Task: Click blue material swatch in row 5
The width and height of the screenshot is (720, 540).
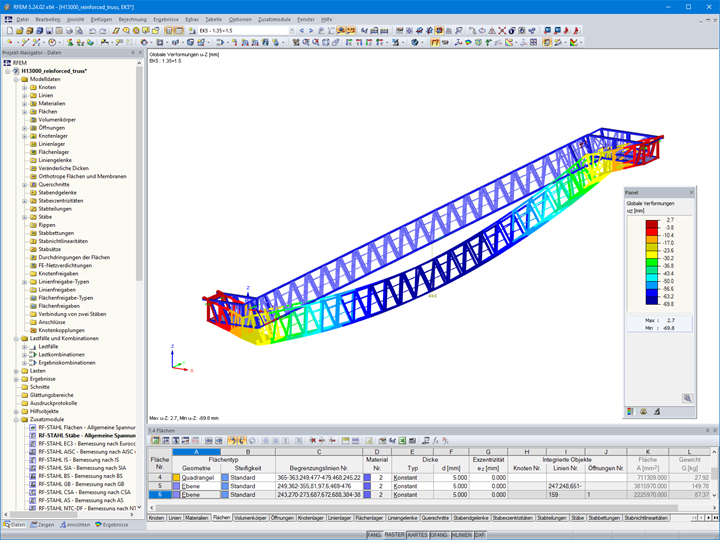Action: click(367, 486)
